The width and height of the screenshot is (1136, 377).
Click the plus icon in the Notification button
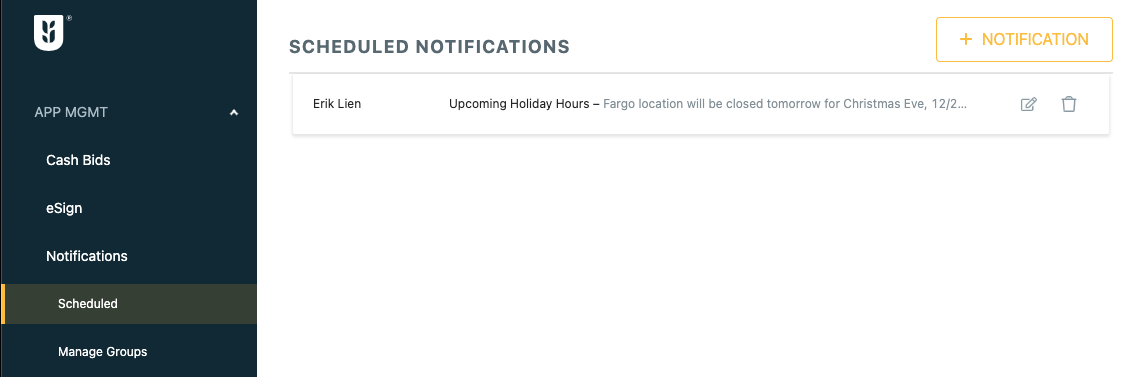tap(965, 39)
